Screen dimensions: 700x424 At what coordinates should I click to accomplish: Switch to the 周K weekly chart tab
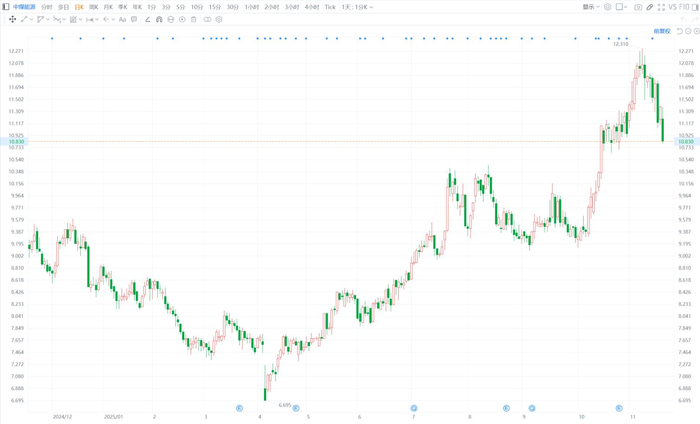93,7
